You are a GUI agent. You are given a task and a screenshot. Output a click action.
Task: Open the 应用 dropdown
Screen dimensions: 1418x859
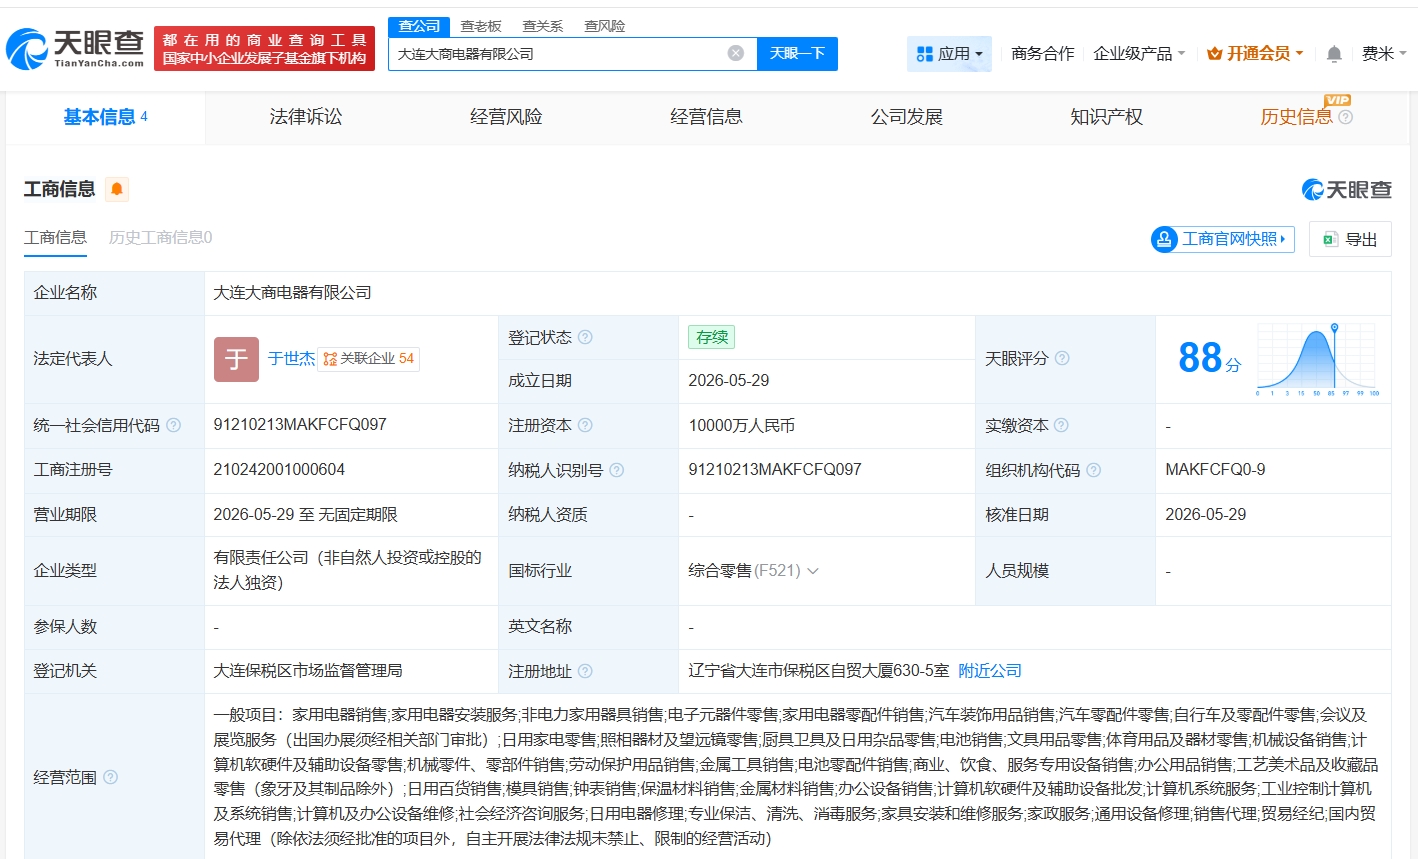pos(950,54)
